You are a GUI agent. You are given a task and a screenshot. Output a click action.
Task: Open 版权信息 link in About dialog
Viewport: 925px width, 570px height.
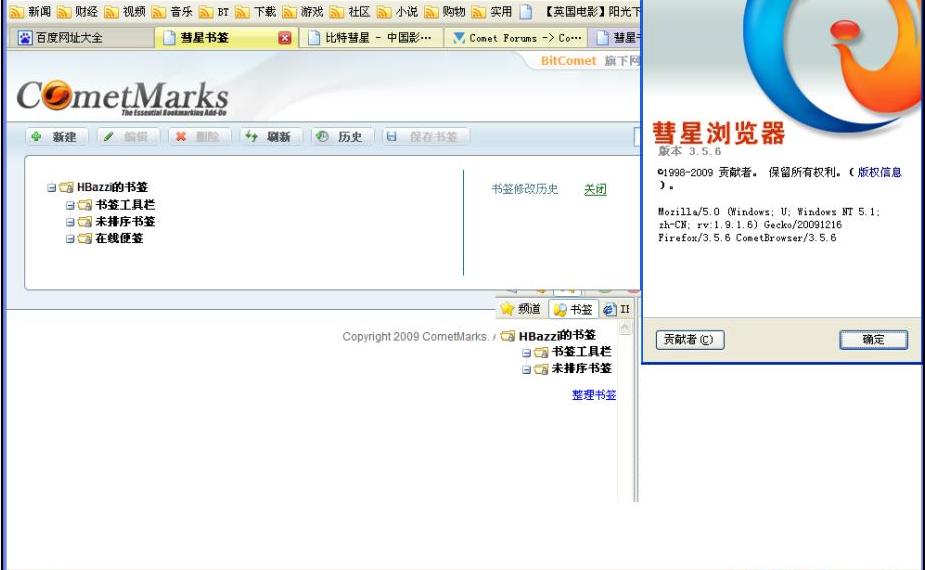pyautogui.click(x=879, y=172)
